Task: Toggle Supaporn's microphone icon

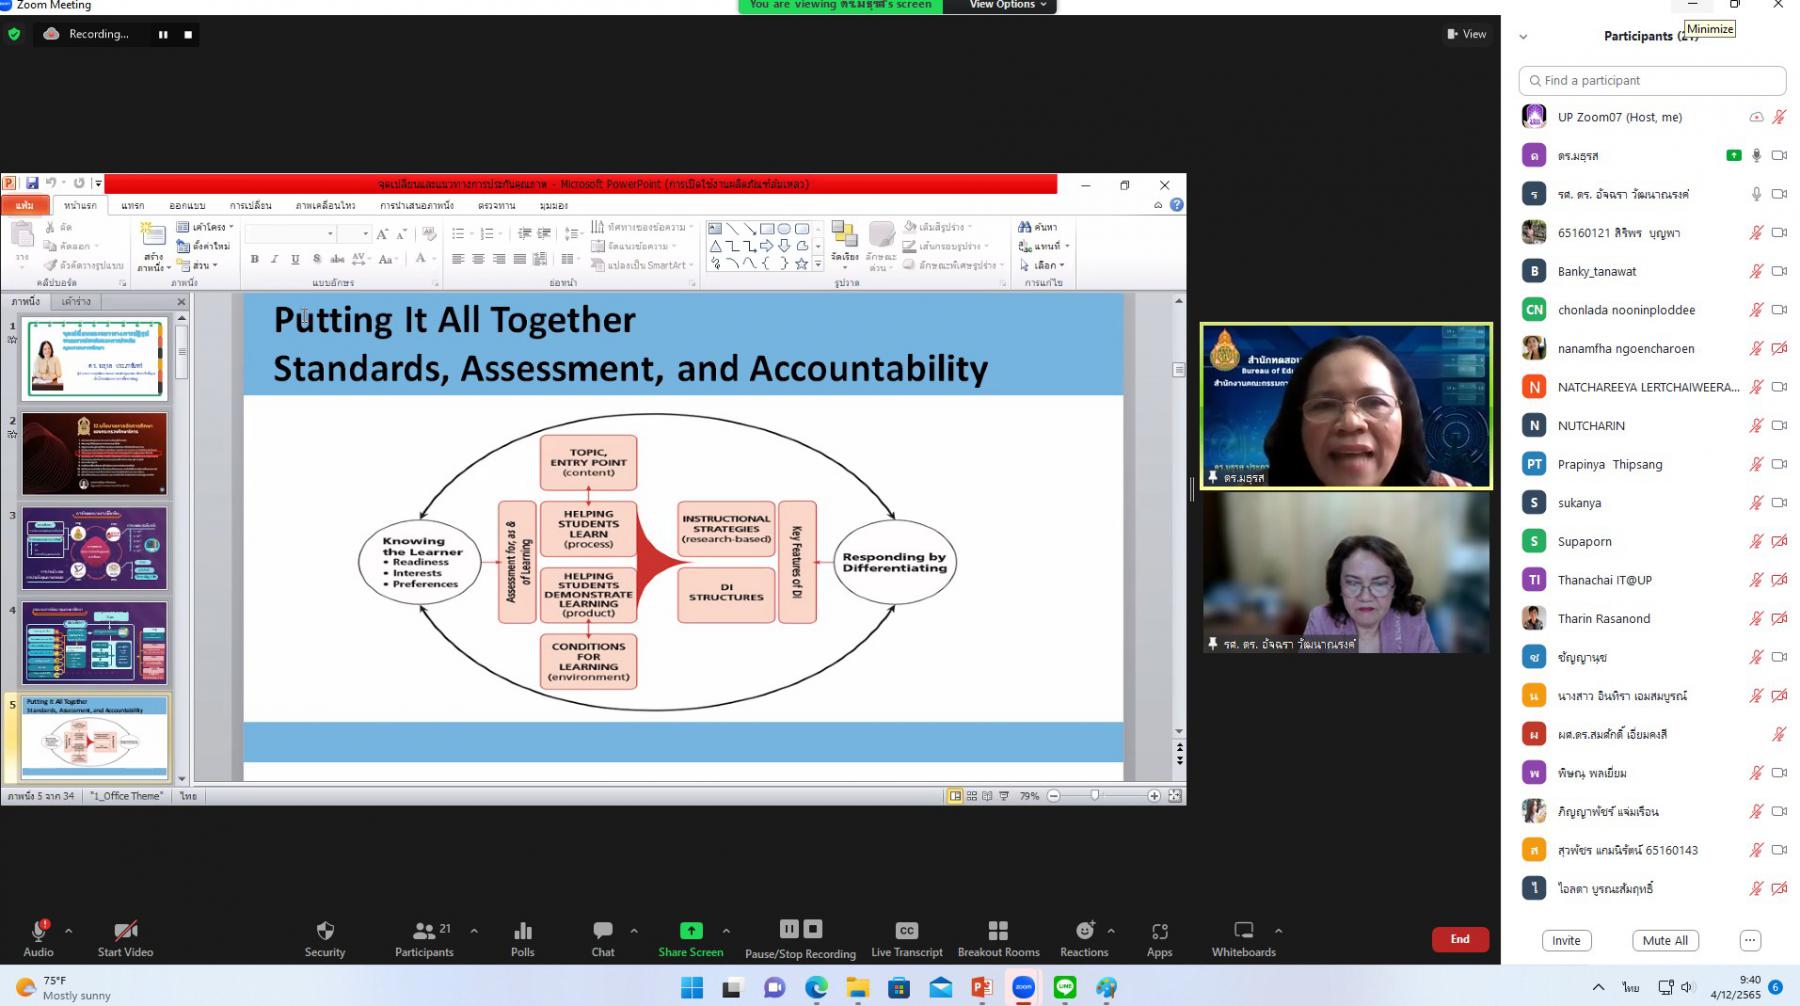Action: [x=1756, y=541]
